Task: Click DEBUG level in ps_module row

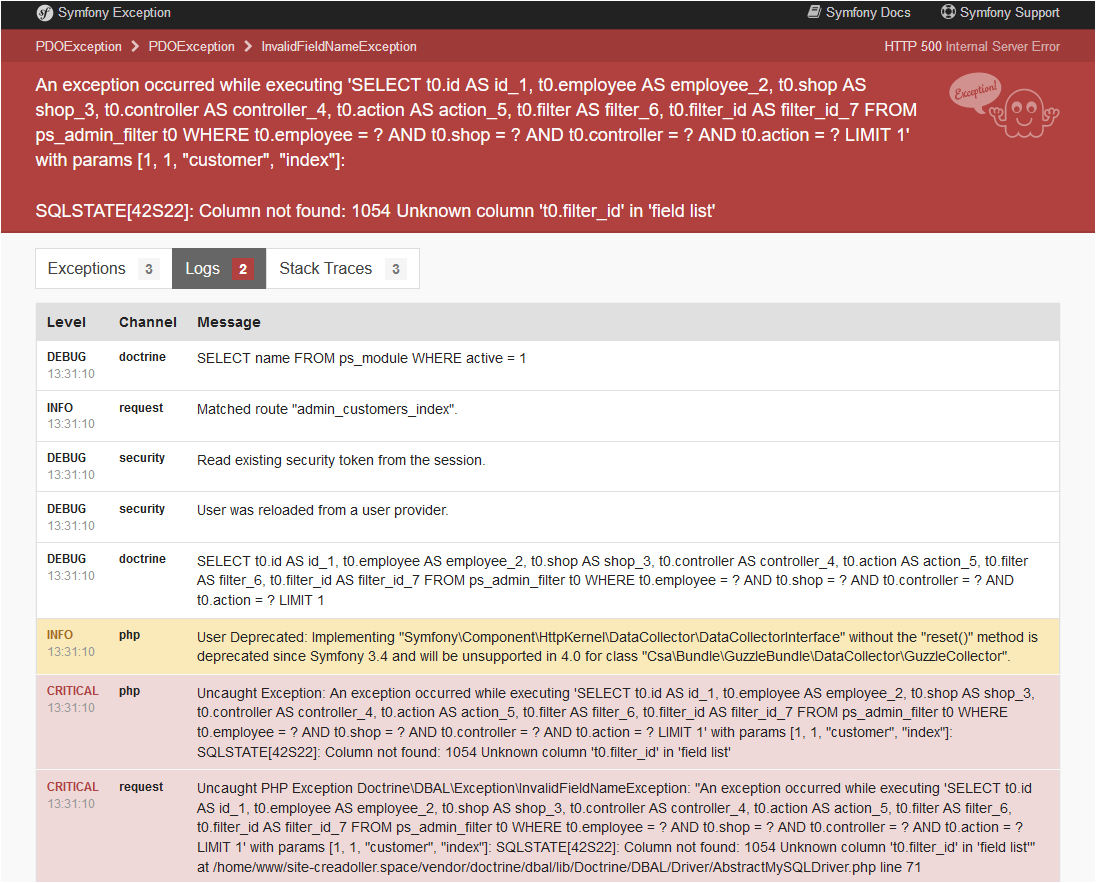Action: tap(66, 357)
